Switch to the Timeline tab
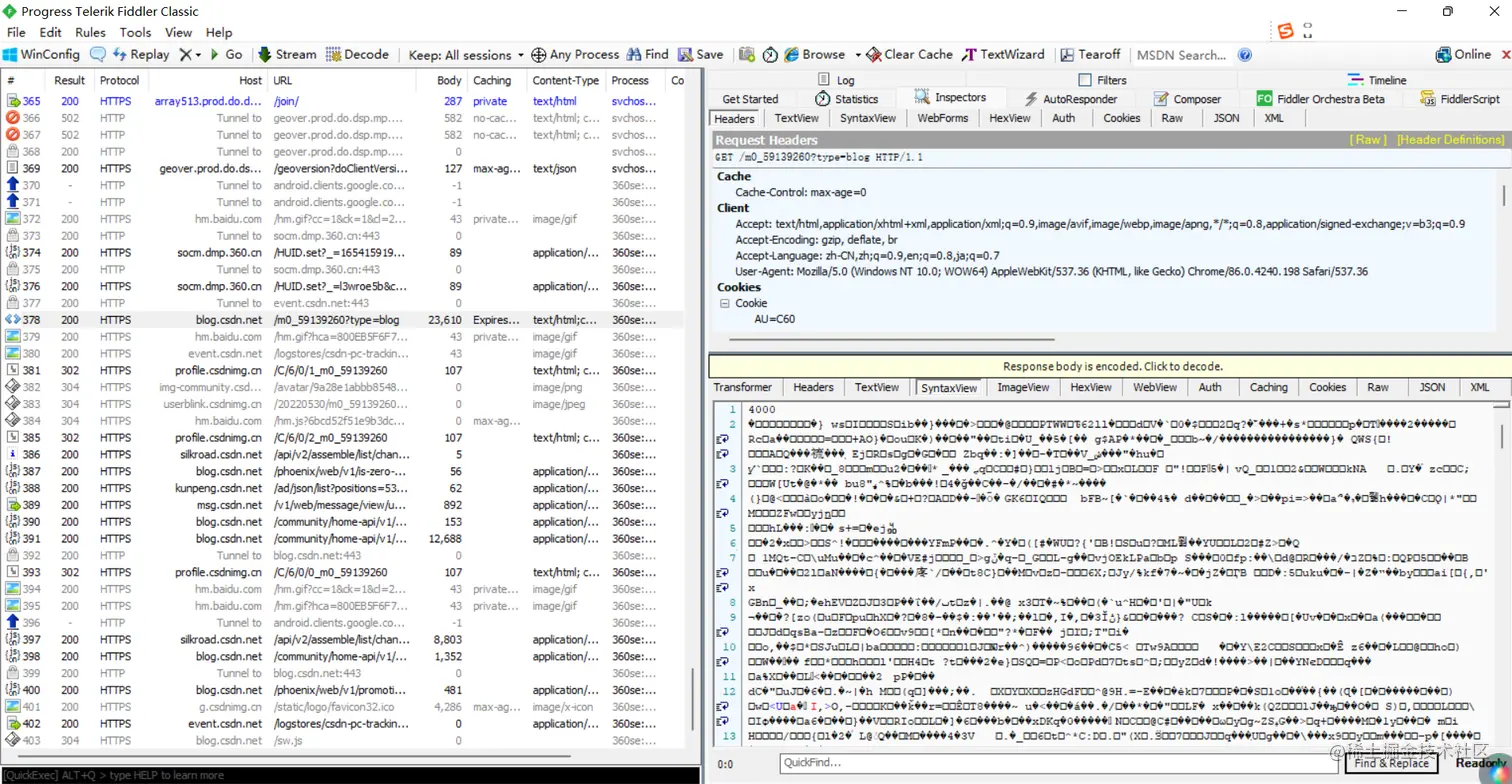The height and width of the screenshot is (784, 1512). pyautogui.click(x=1376, y=80)
